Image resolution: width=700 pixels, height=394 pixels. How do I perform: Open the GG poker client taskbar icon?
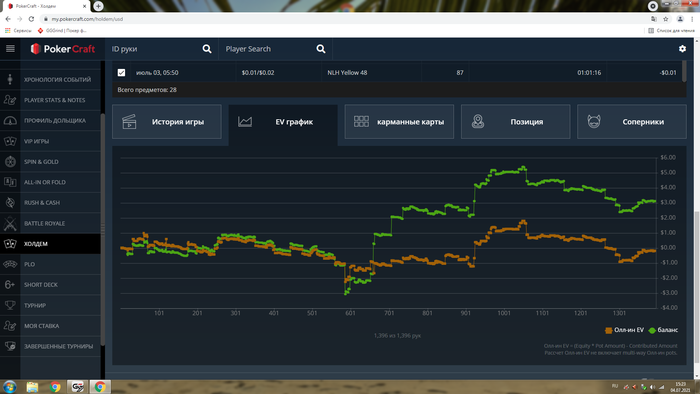click(x=78, y=386)
